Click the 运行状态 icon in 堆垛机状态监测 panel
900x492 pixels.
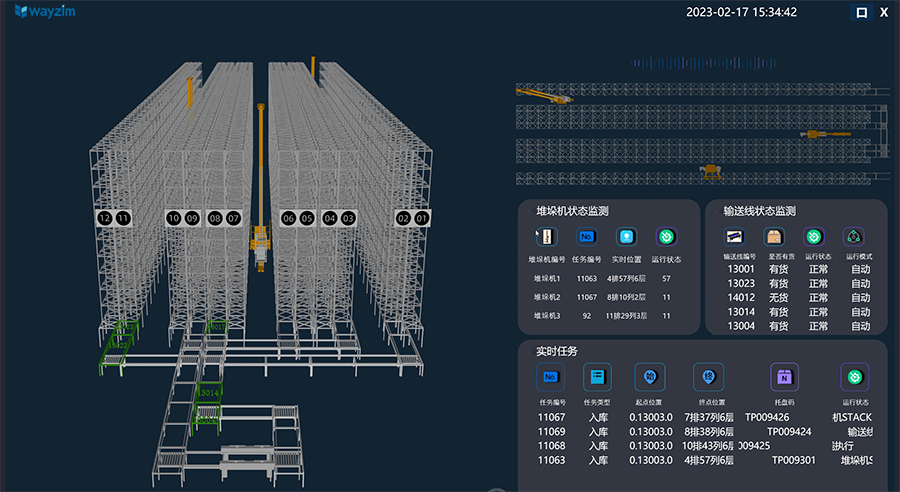pos(666,237)
